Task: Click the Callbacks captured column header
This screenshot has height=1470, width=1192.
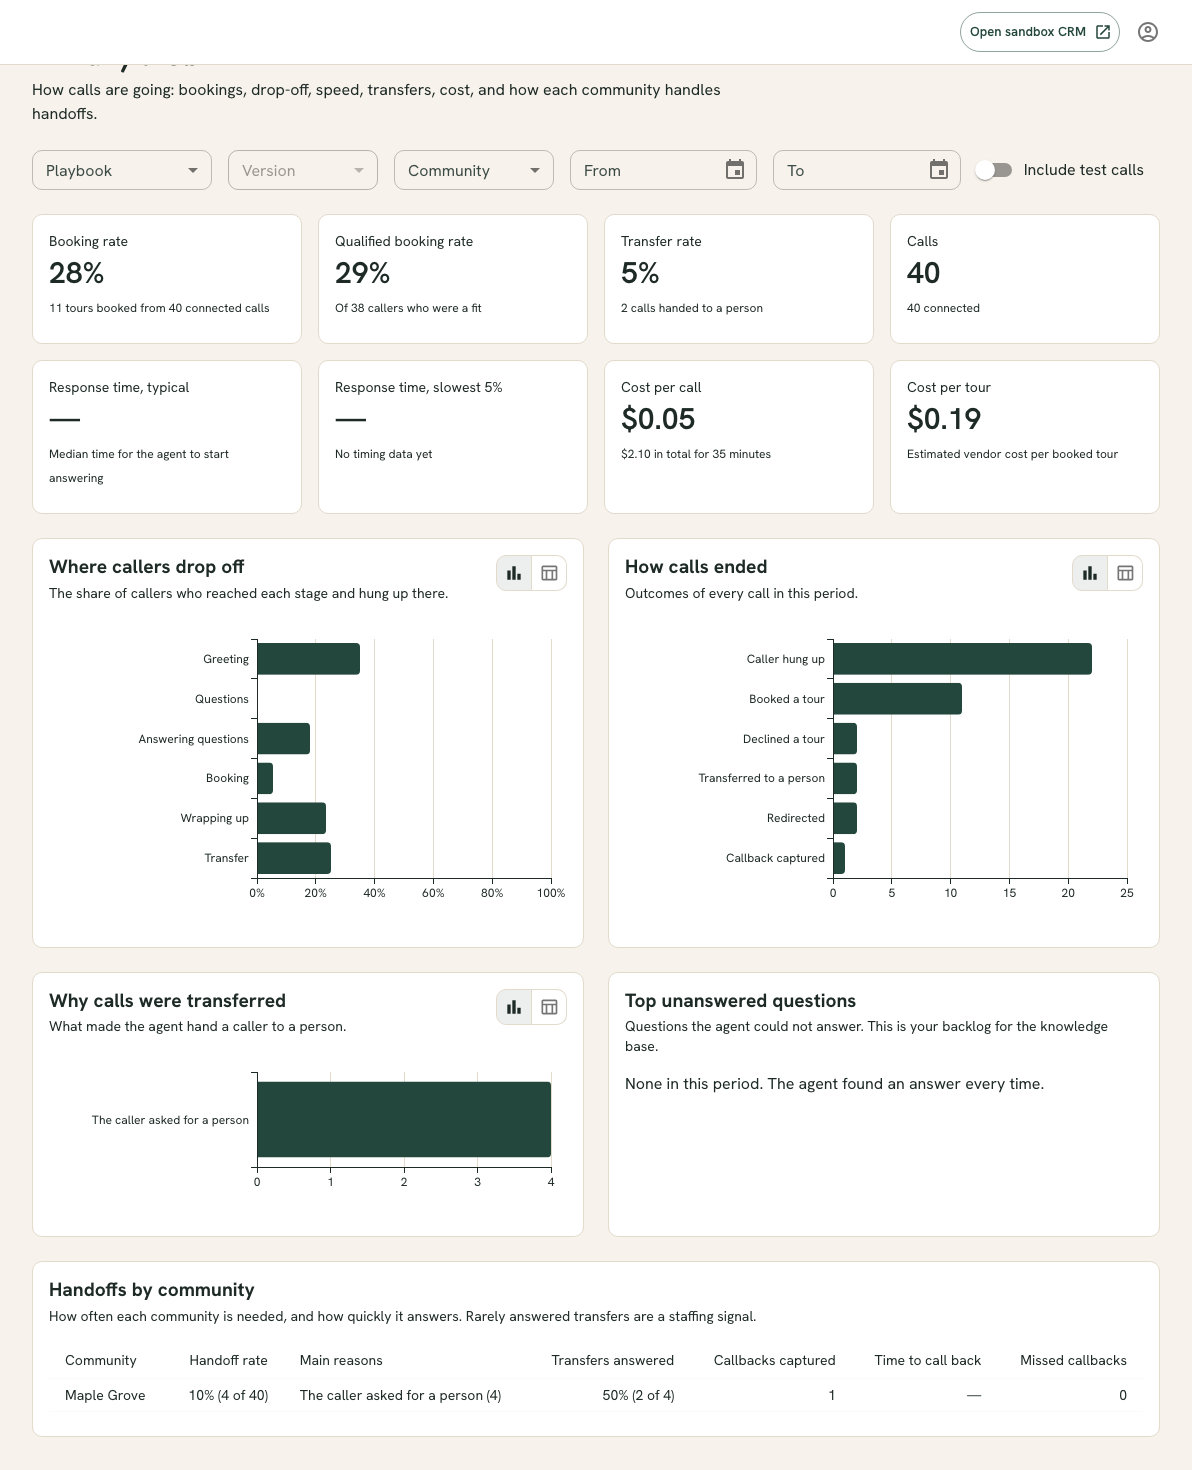Action: [775, 1360]
